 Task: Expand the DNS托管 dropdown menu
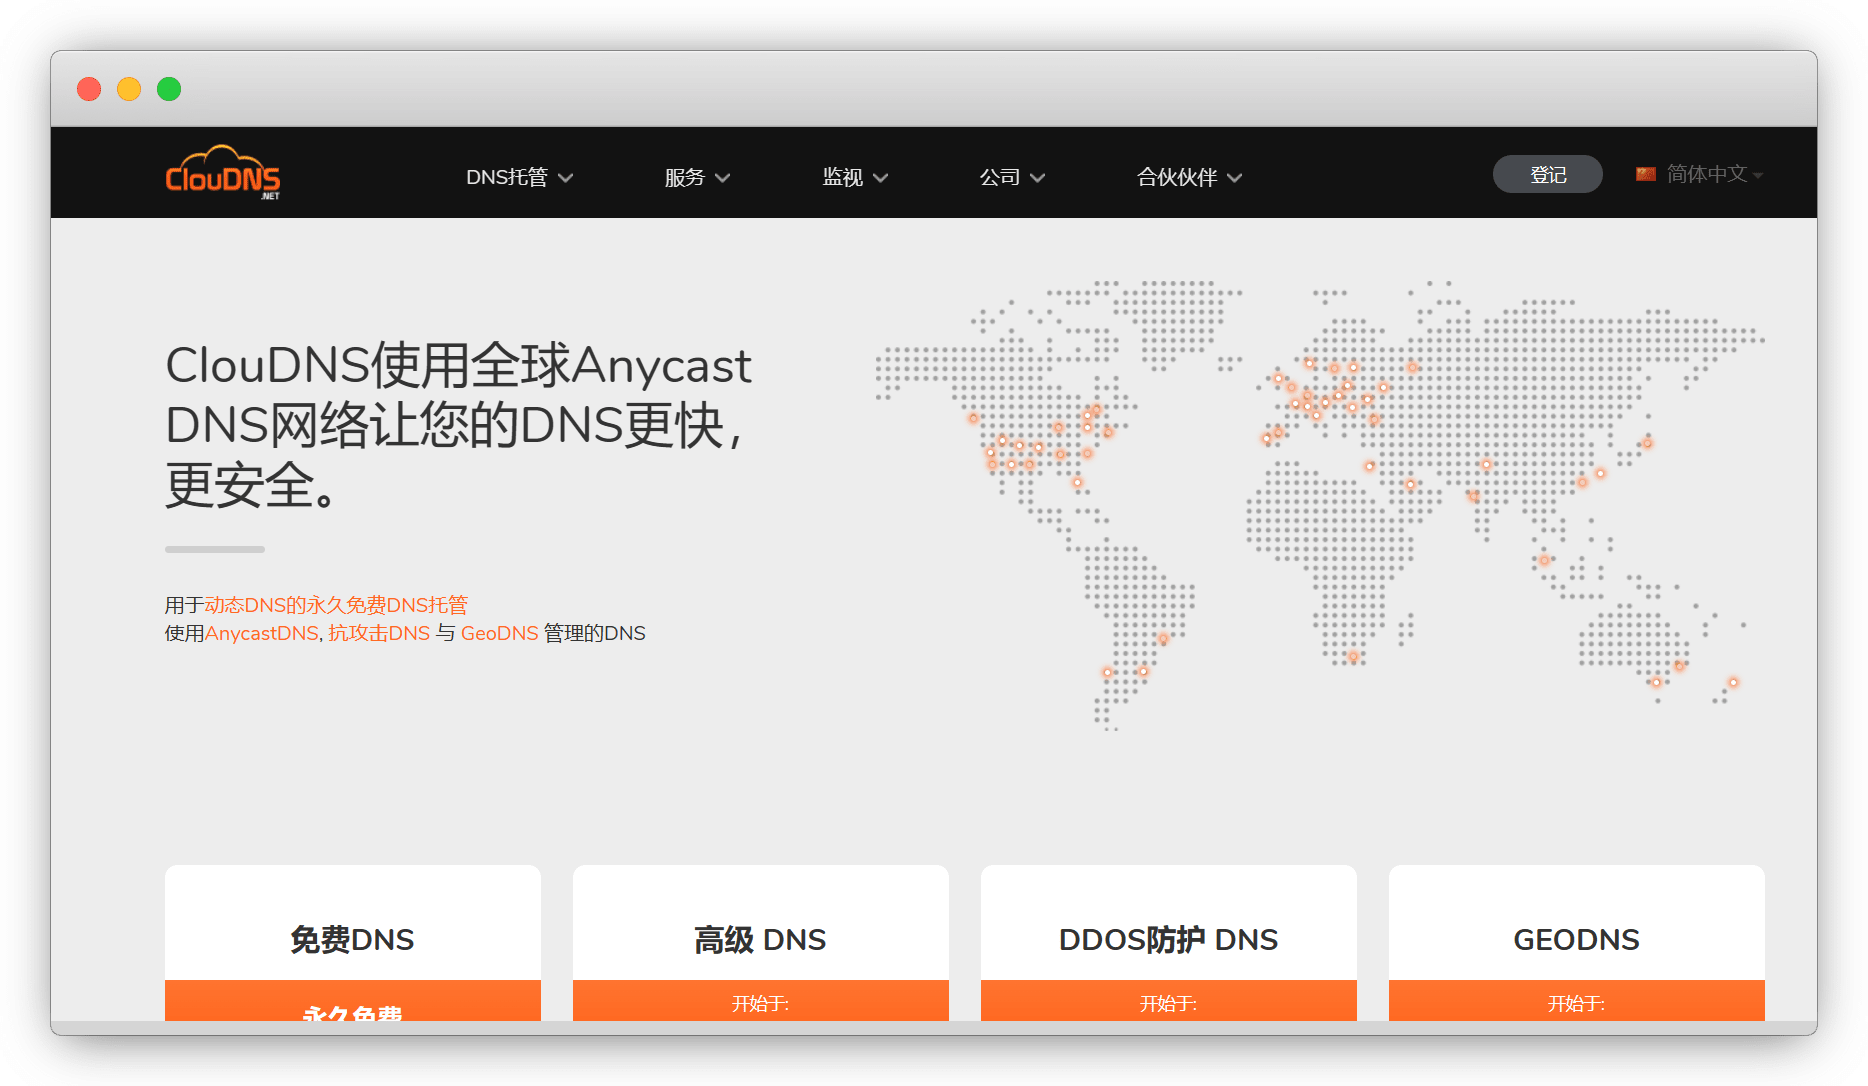pos(519,177)
